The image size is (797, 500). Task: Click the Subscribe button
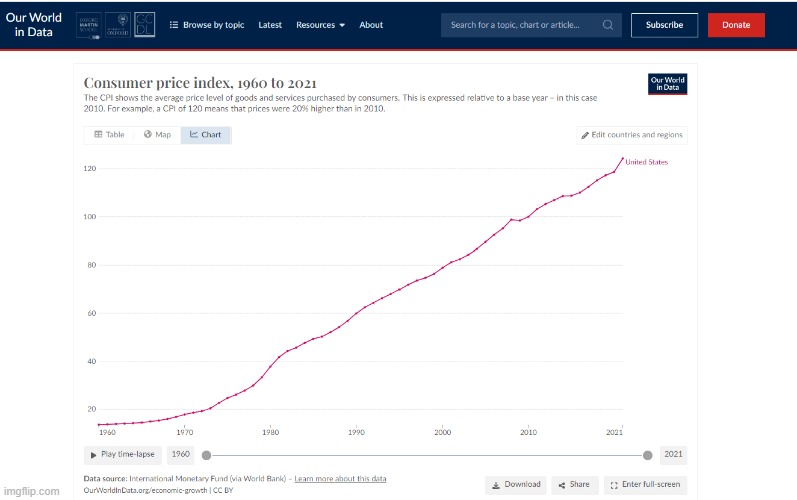[x=664, y=25]
